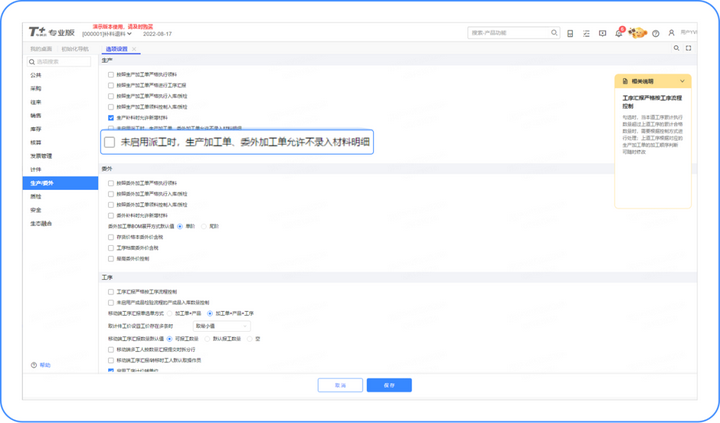Select 可报工数量 radio option
This screenshot has height=423, width=720.
[169, 339]
